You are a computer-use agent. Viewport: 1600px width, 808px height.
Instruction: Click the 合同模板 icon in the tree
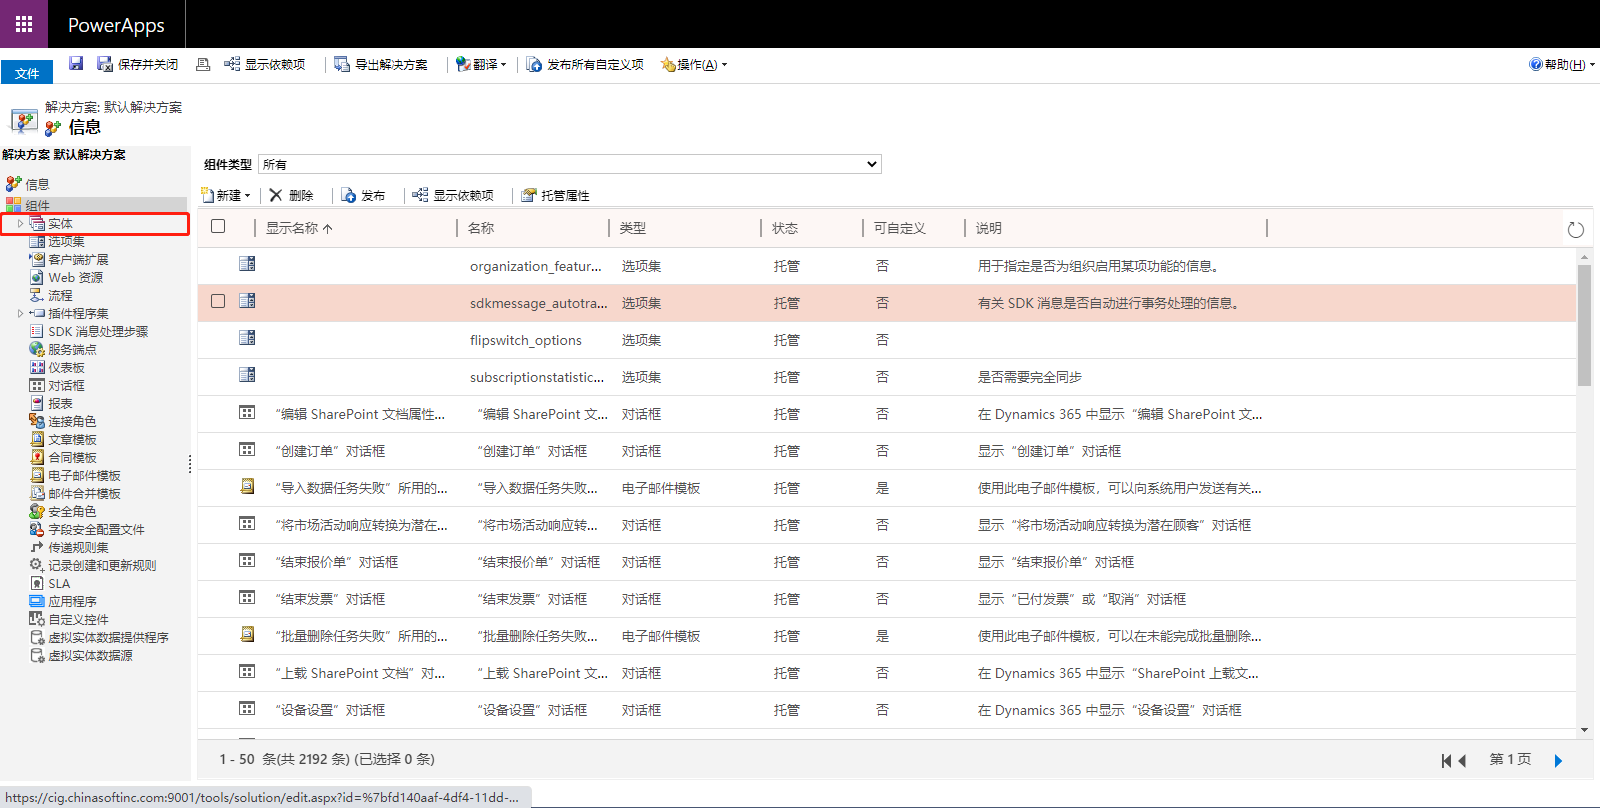(37, 458)
